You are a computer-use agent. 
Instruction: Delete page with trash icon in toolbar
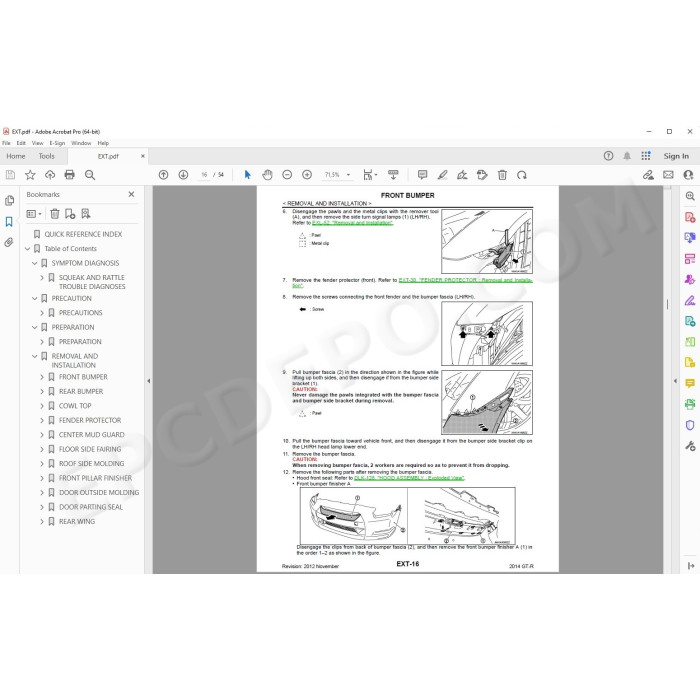click(502, 175)
